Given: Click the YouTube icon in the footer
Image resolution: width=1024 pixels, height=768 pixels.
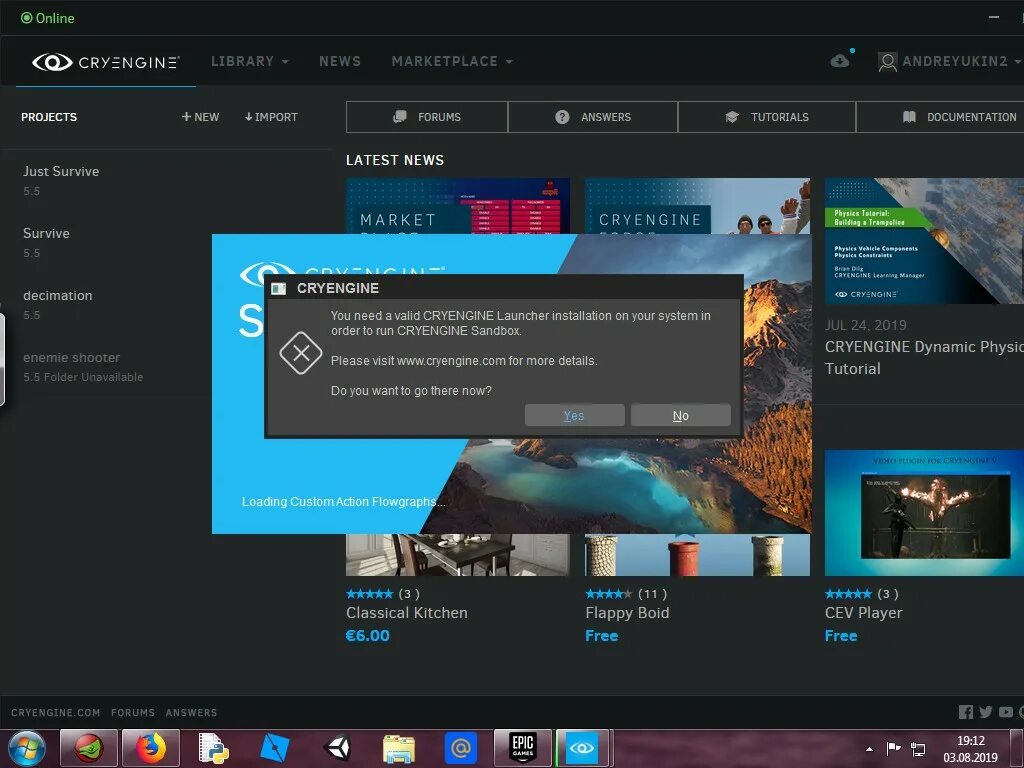Looking at the screenshot, I should pos(1006,712).
